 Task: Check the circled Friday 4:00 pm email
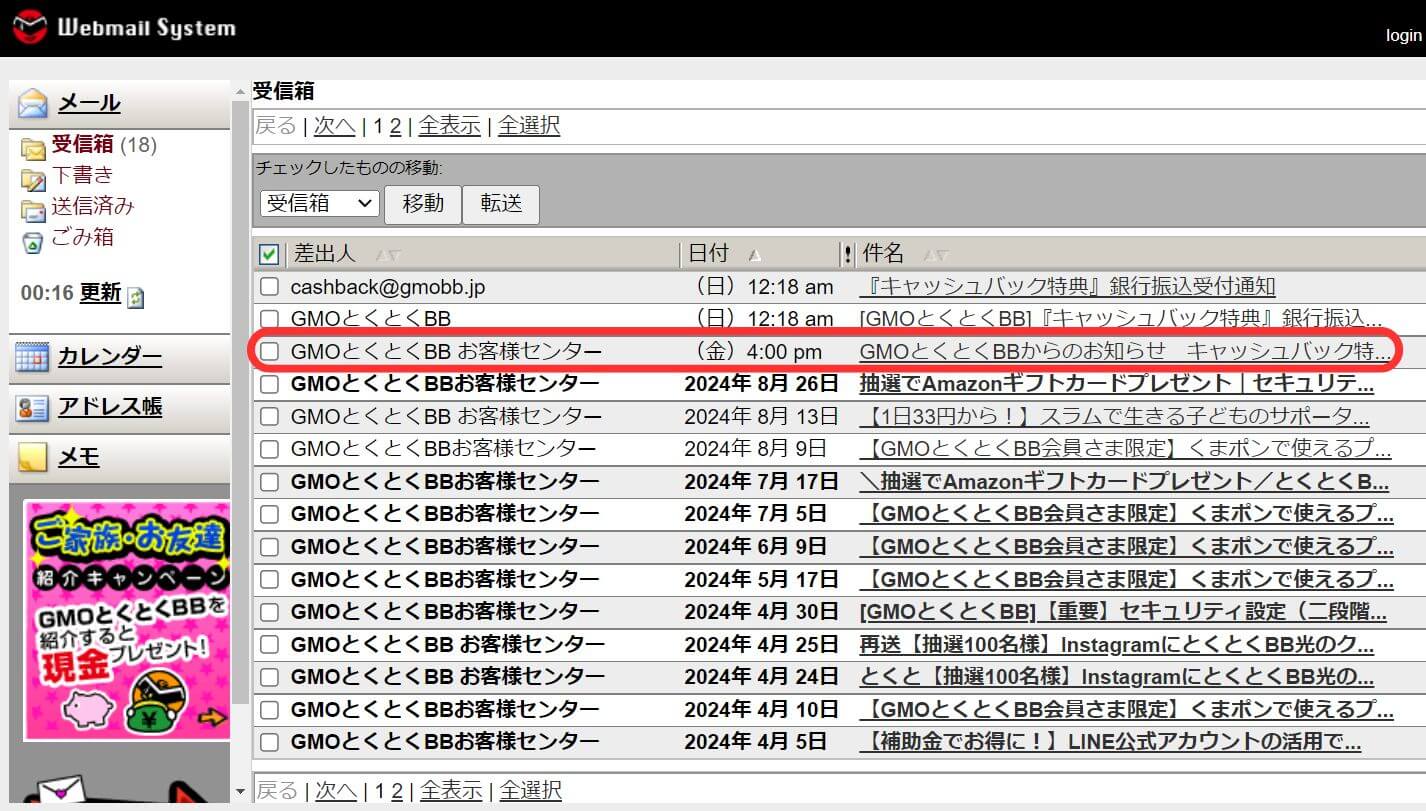268,350
